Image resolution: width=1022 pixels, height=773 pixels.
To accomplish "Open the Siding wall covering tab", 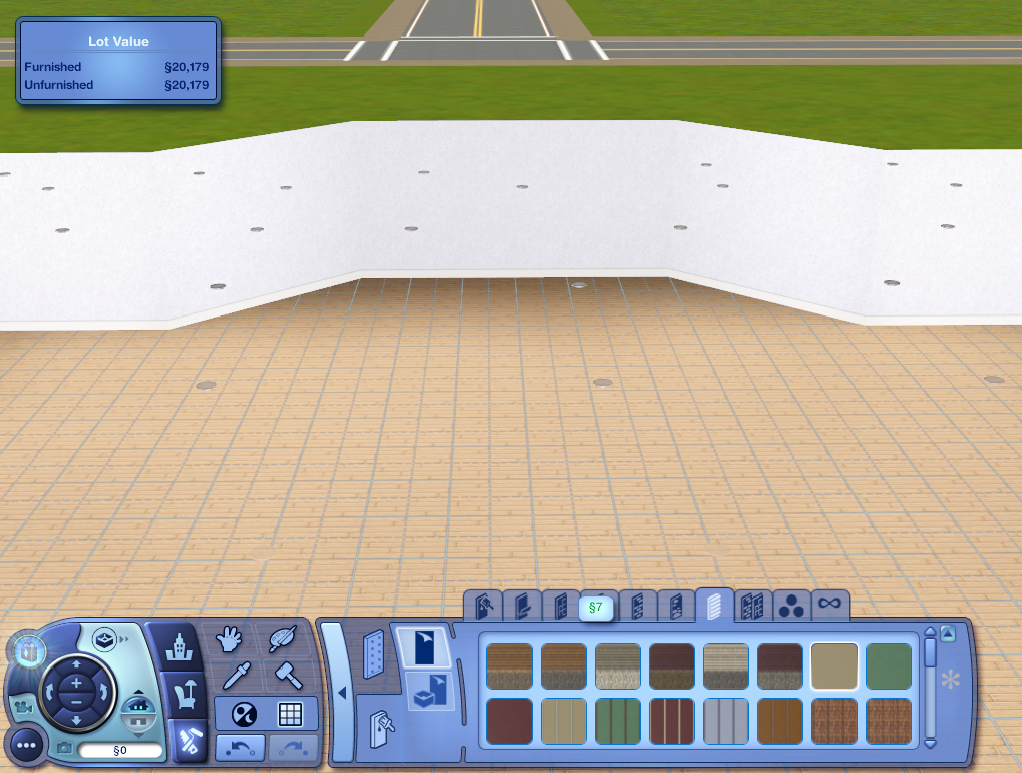I will coord(714,605).
